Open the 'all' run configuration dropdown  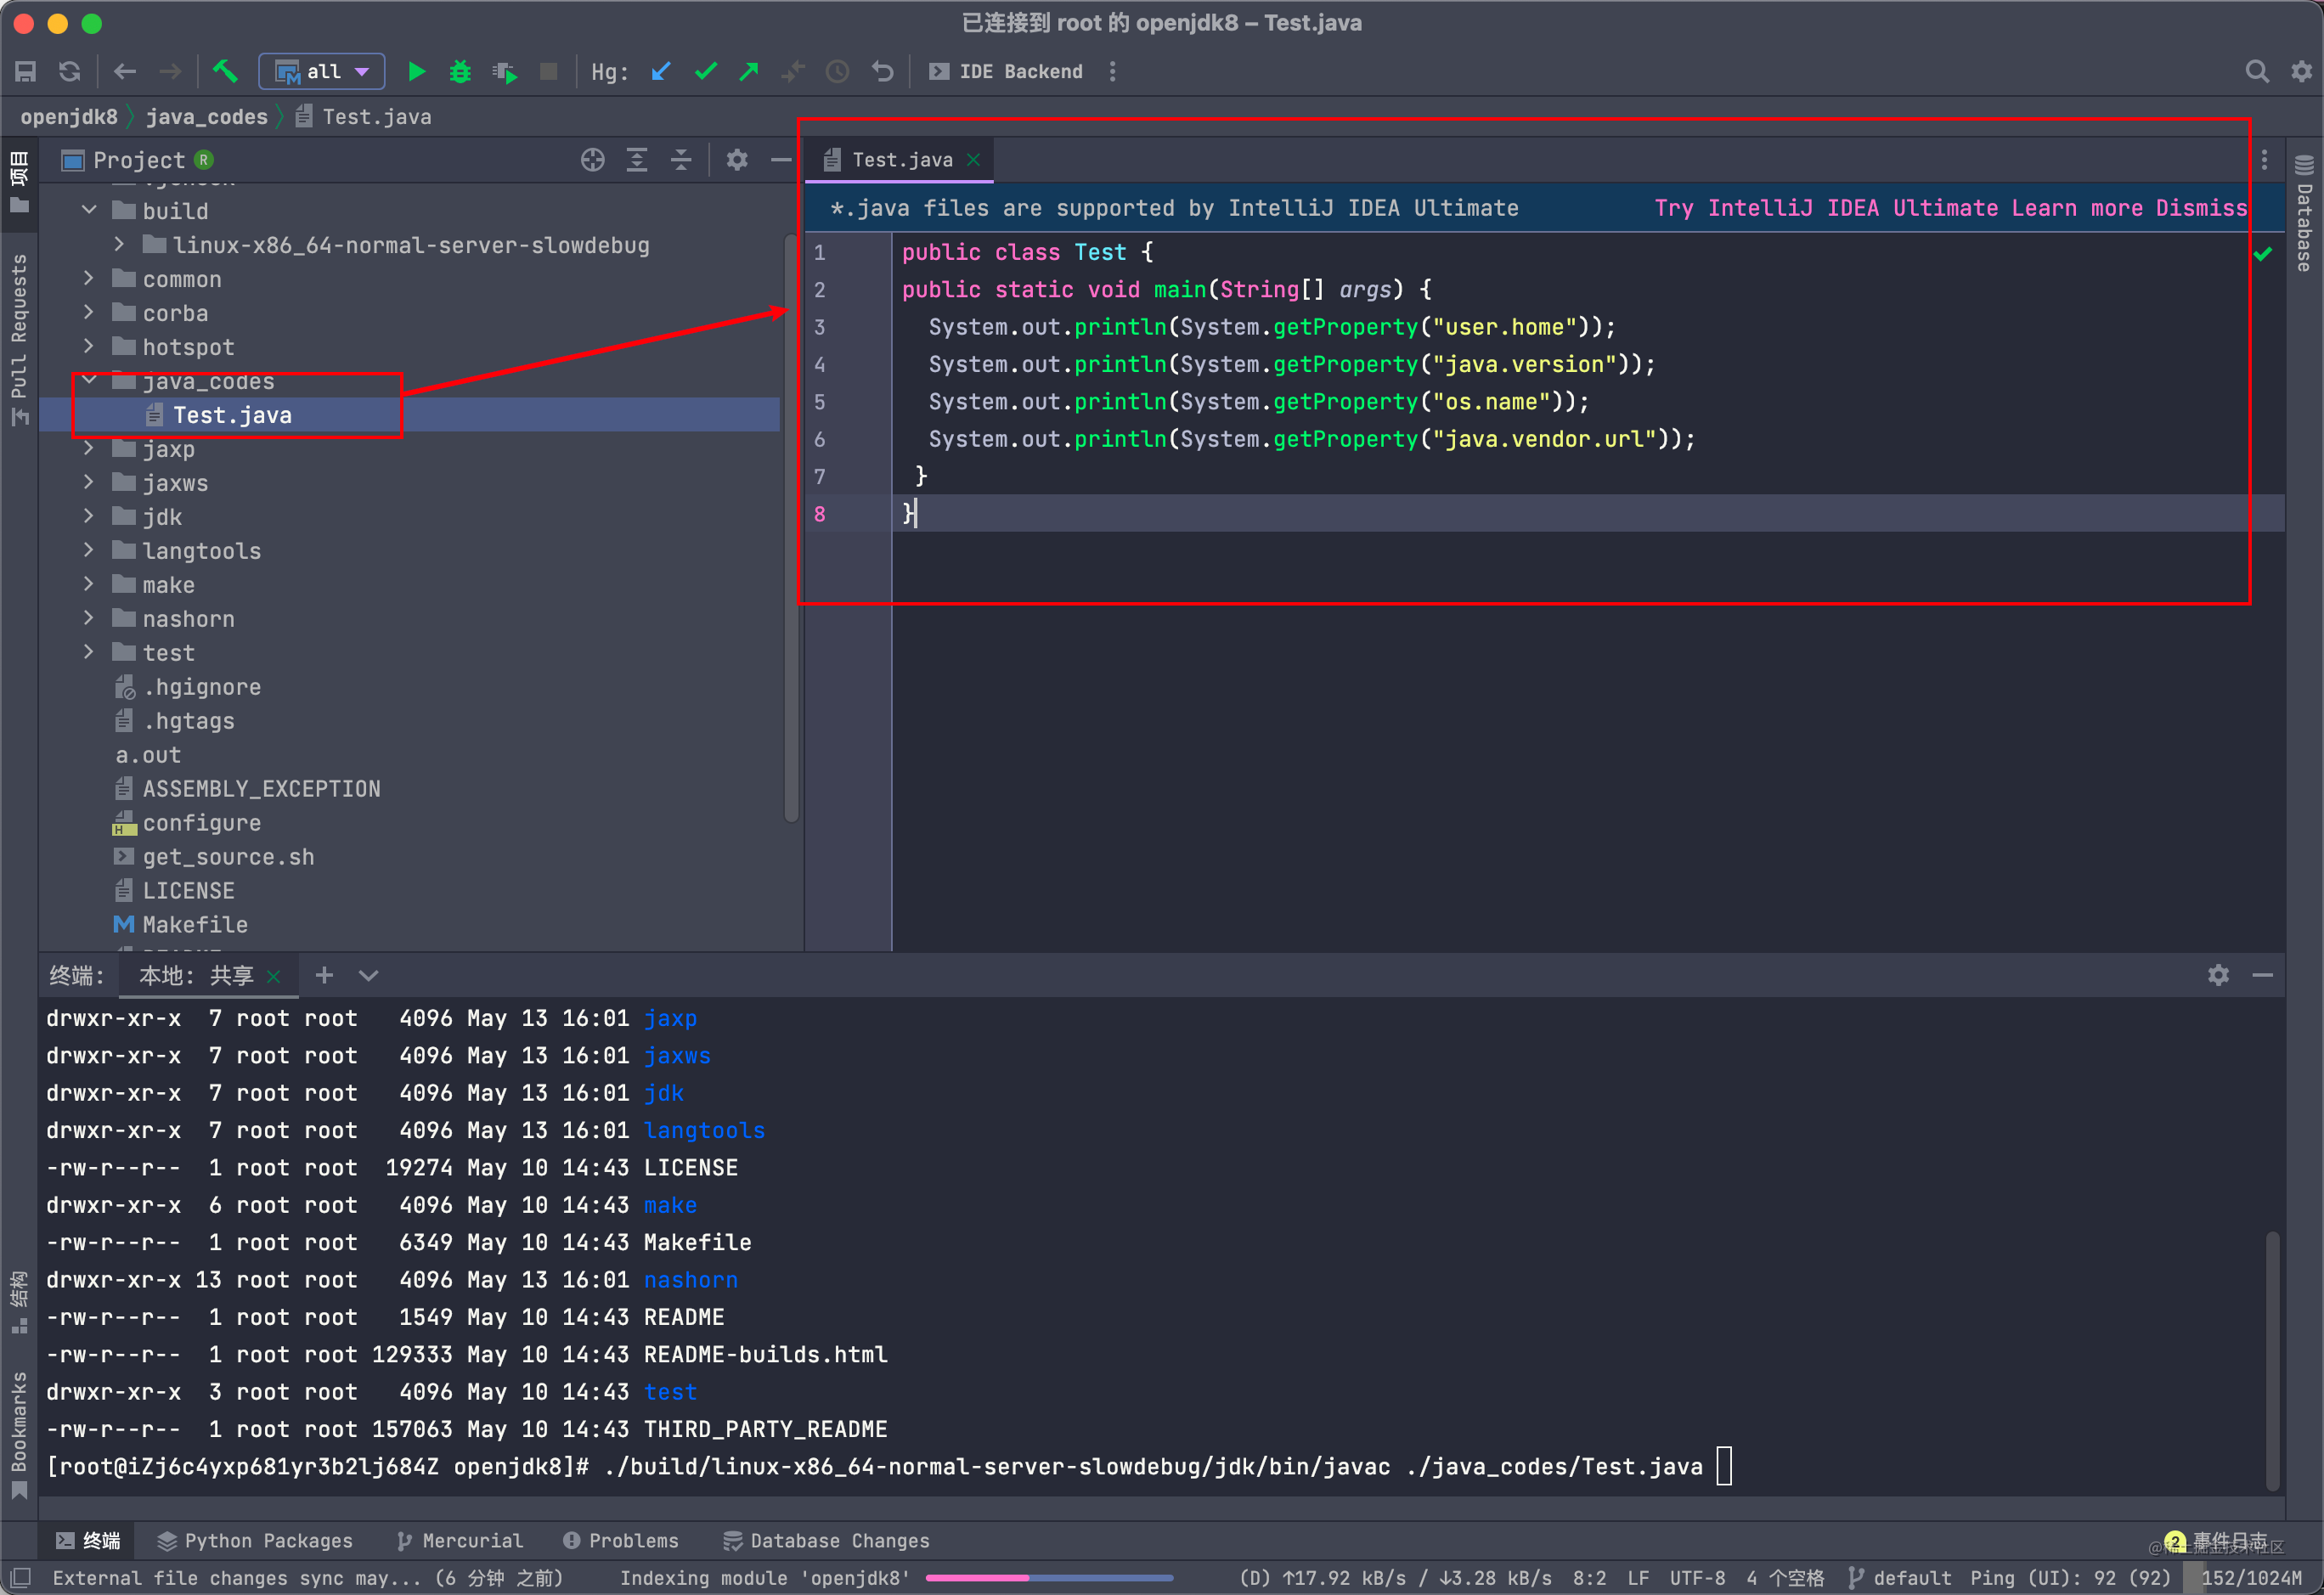point(322,71)
